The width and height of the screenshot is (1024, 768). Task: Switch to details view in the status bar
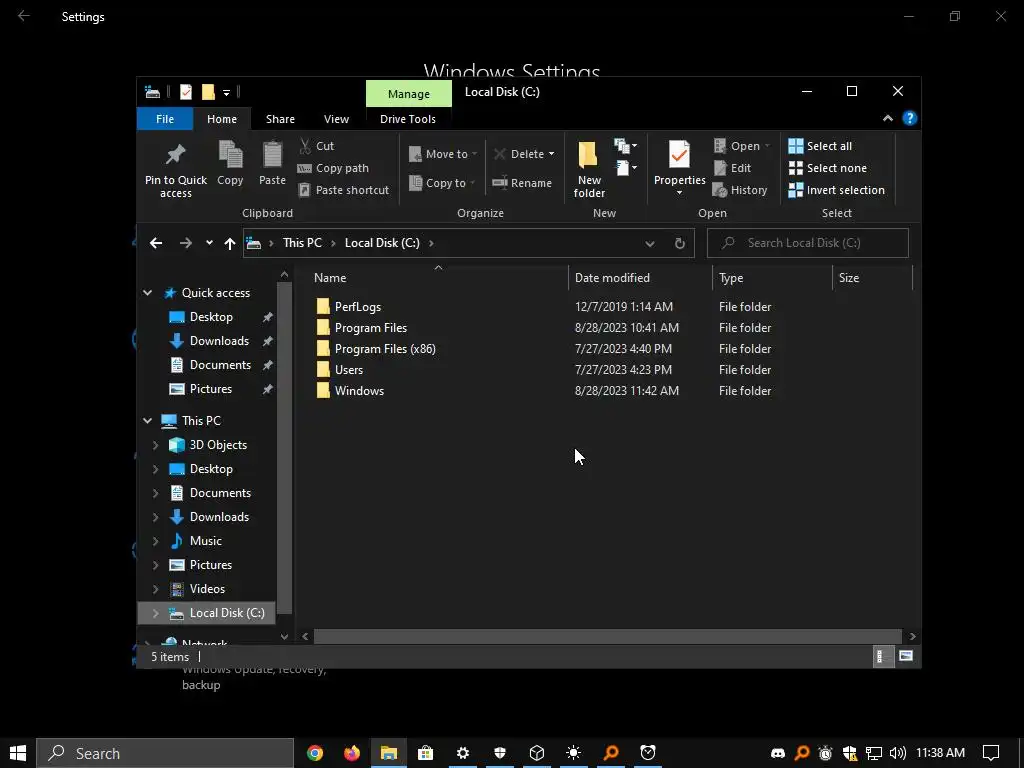[x=882, y=656]
